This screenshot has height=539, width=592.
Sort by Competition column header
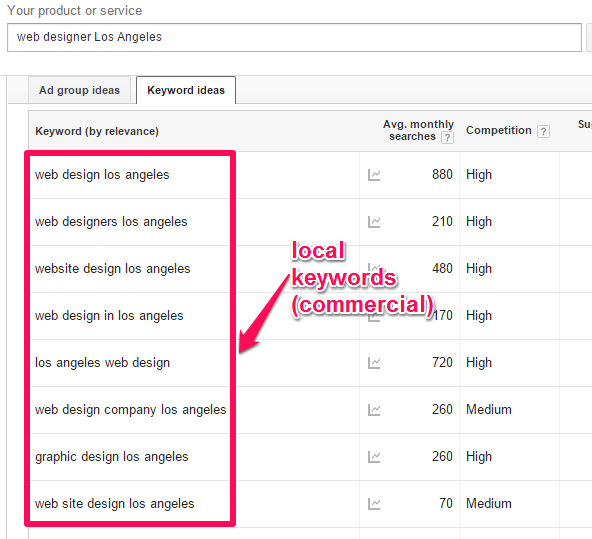point(498,130)
